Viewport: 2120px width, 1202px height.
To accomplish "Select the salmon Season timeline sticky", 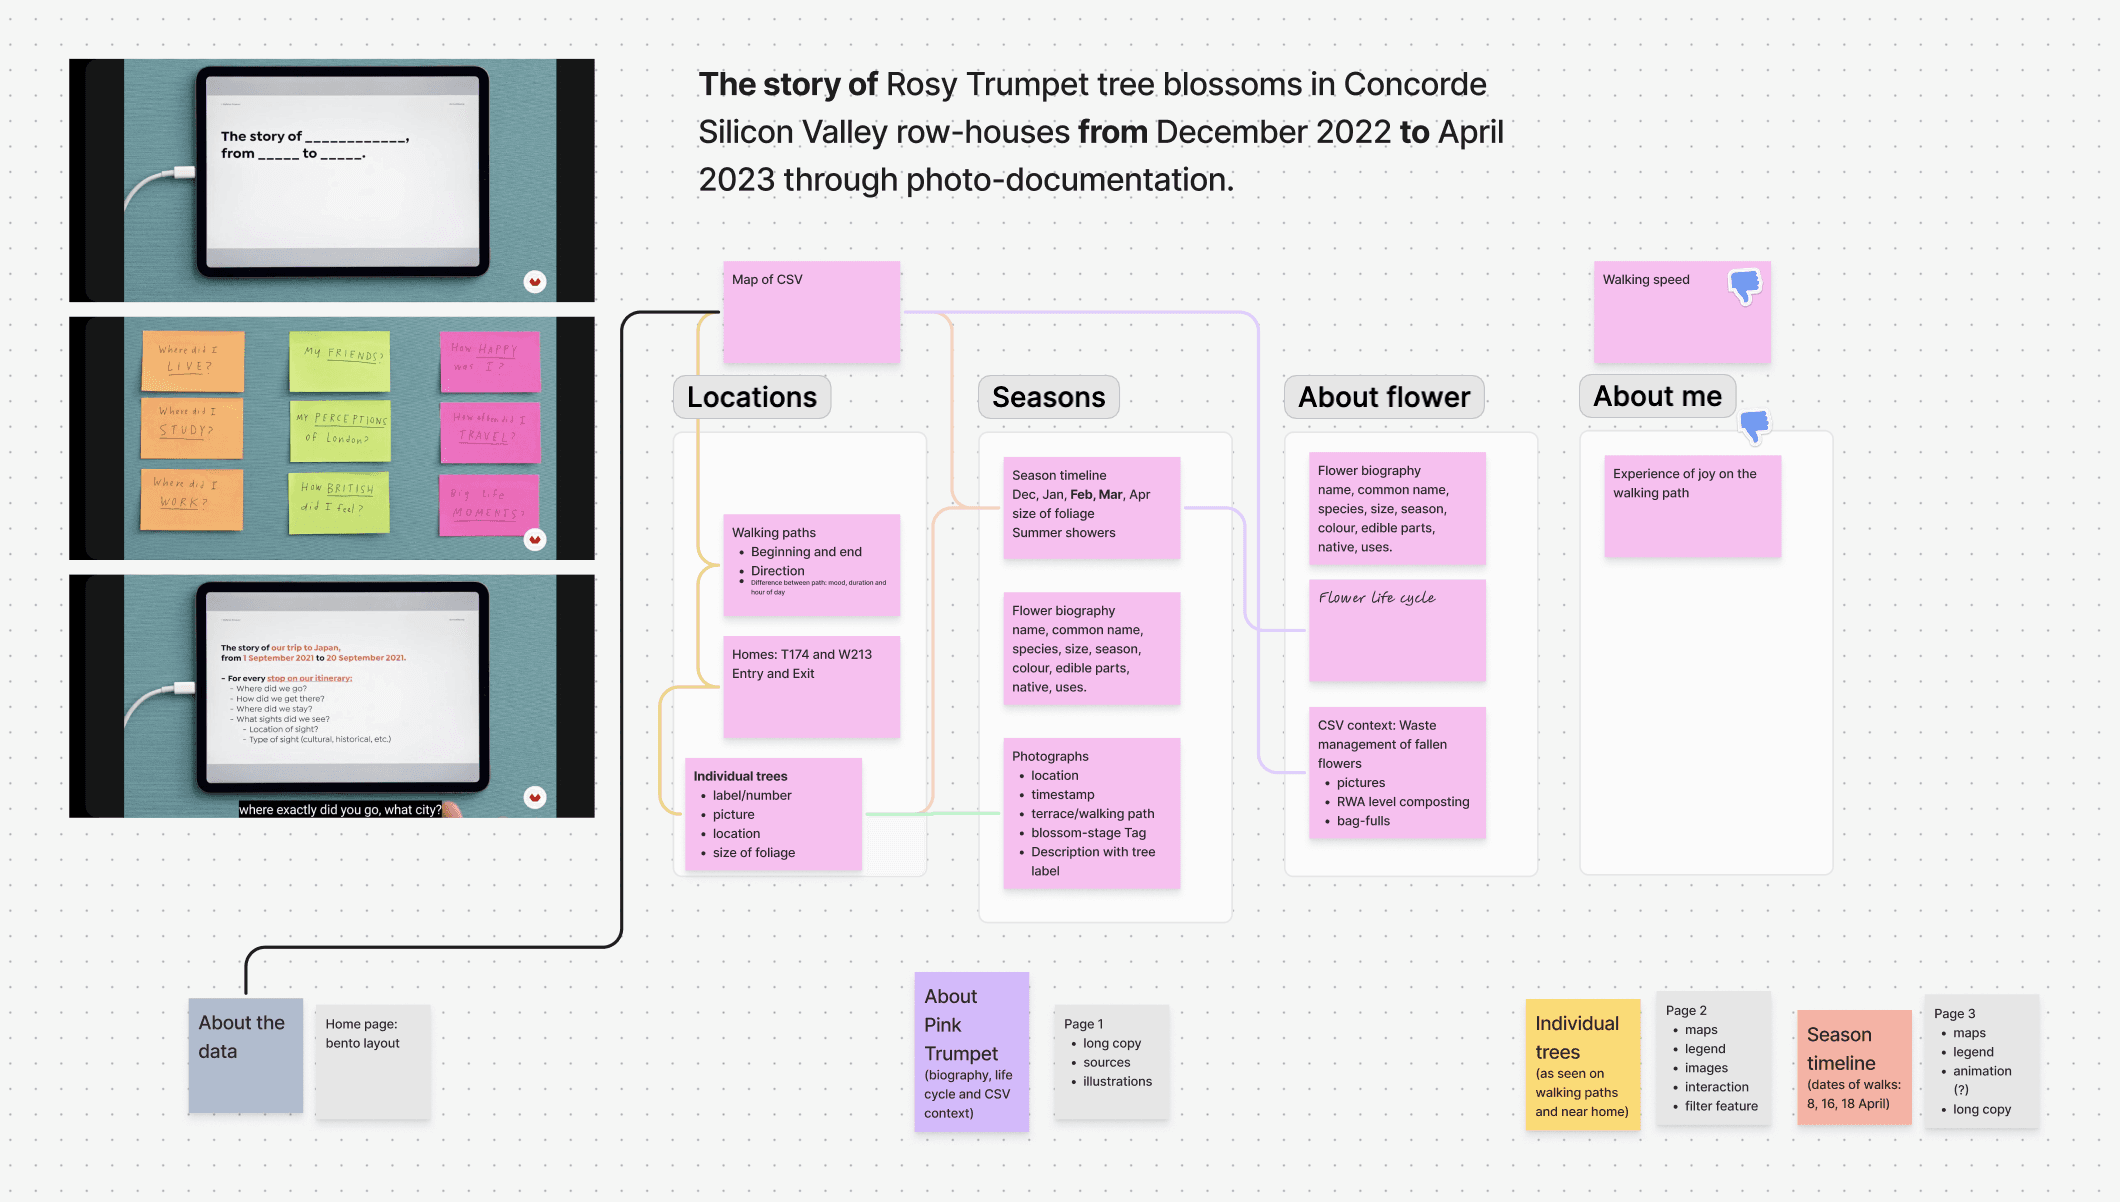I will [1853, 1068].
